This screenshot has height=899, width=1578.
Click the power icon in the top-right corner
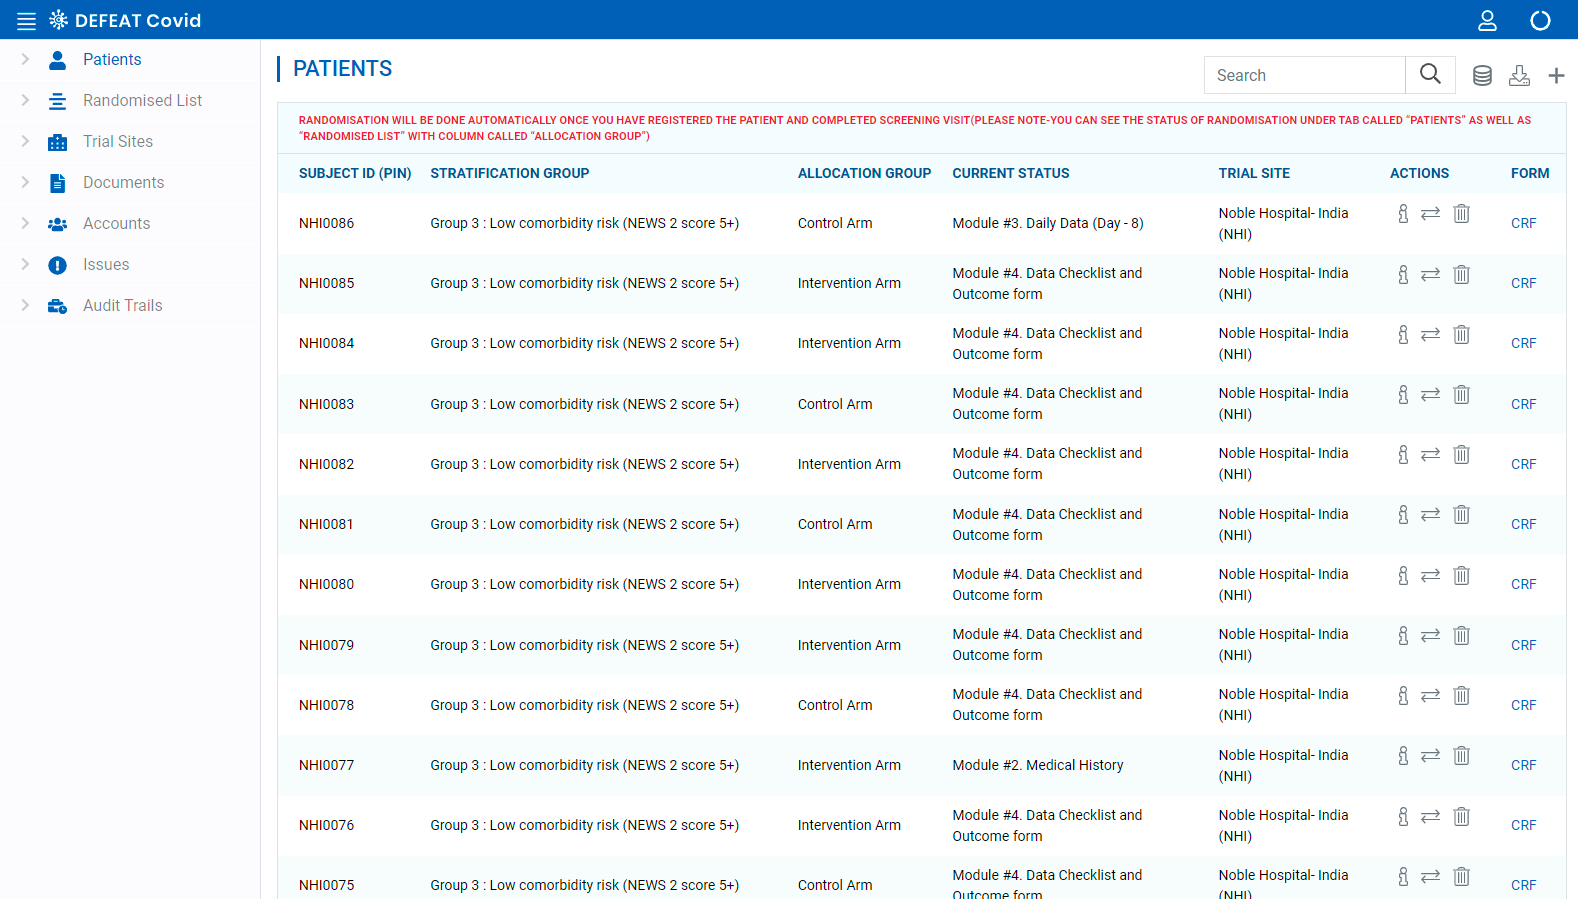point(1540,21)
